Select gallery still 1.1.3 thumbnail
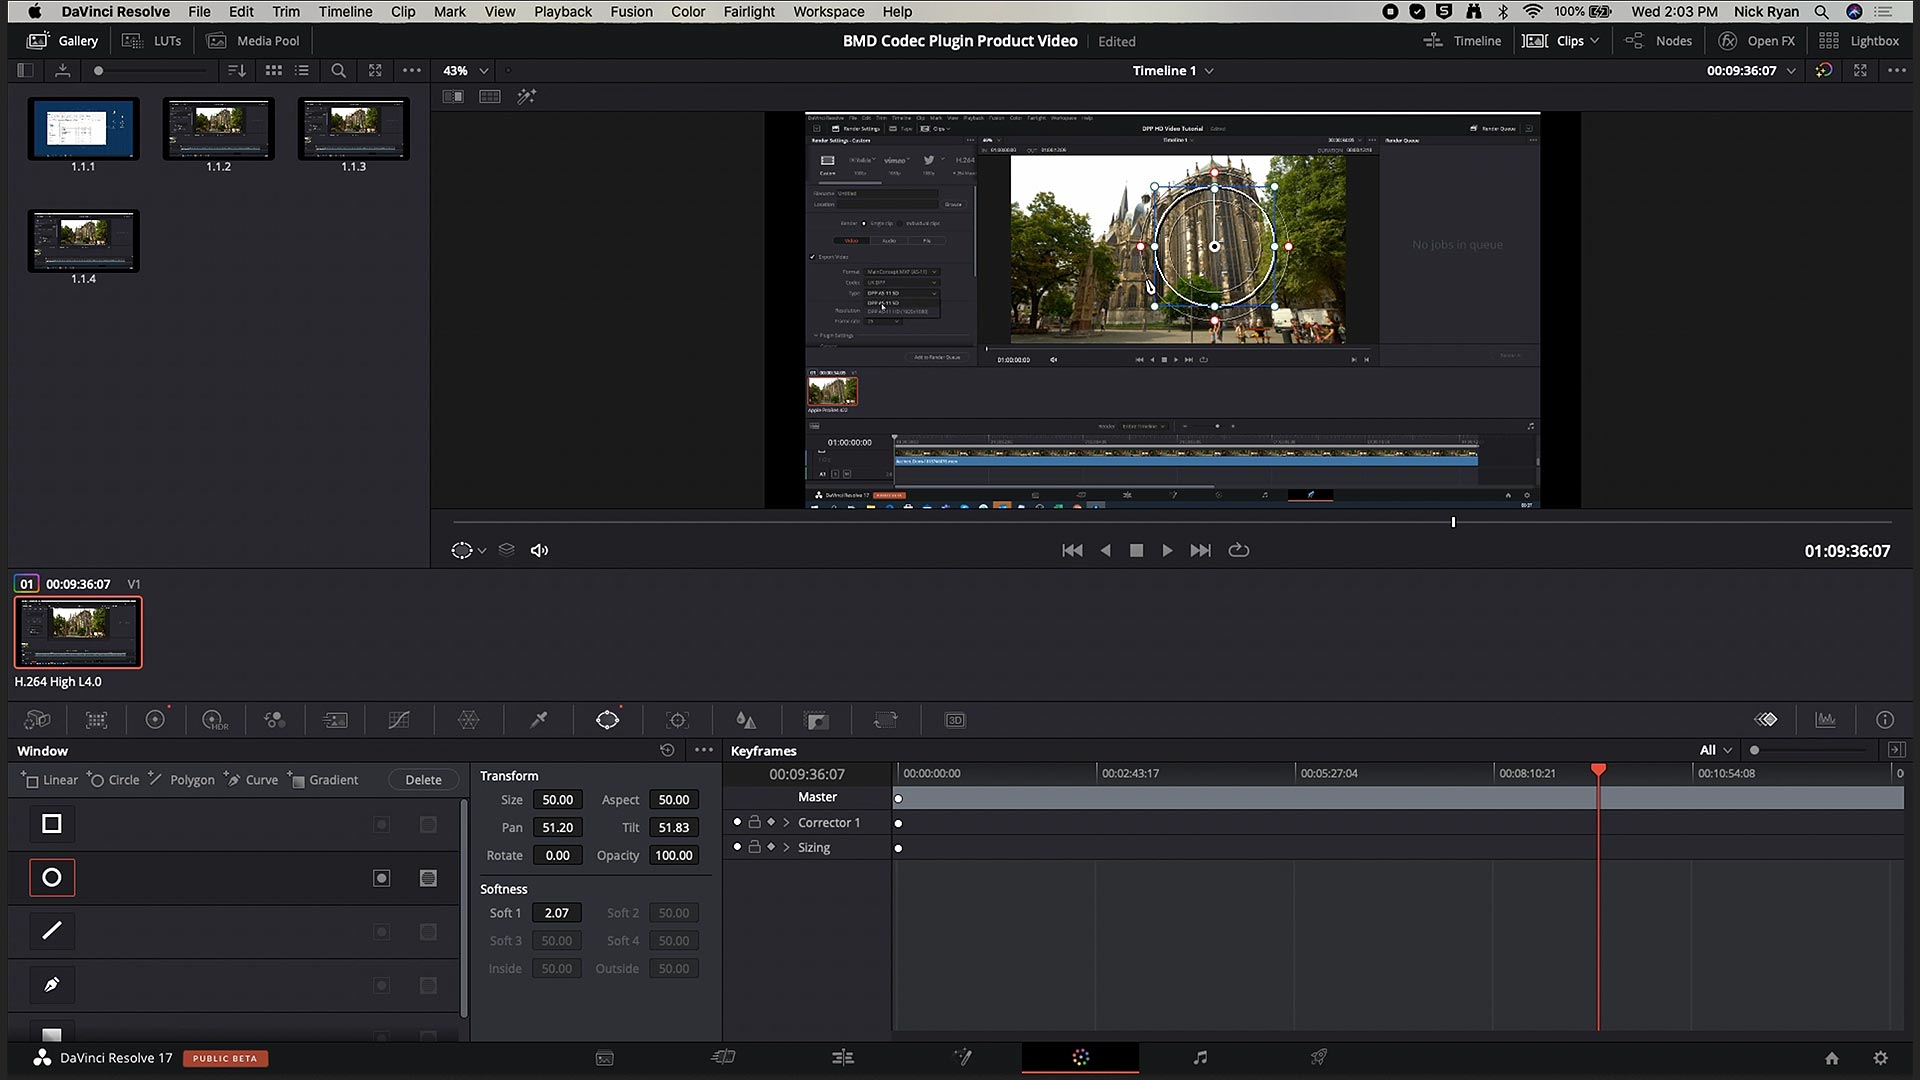The image size is (1920, 1080). [x=353, y=128]
